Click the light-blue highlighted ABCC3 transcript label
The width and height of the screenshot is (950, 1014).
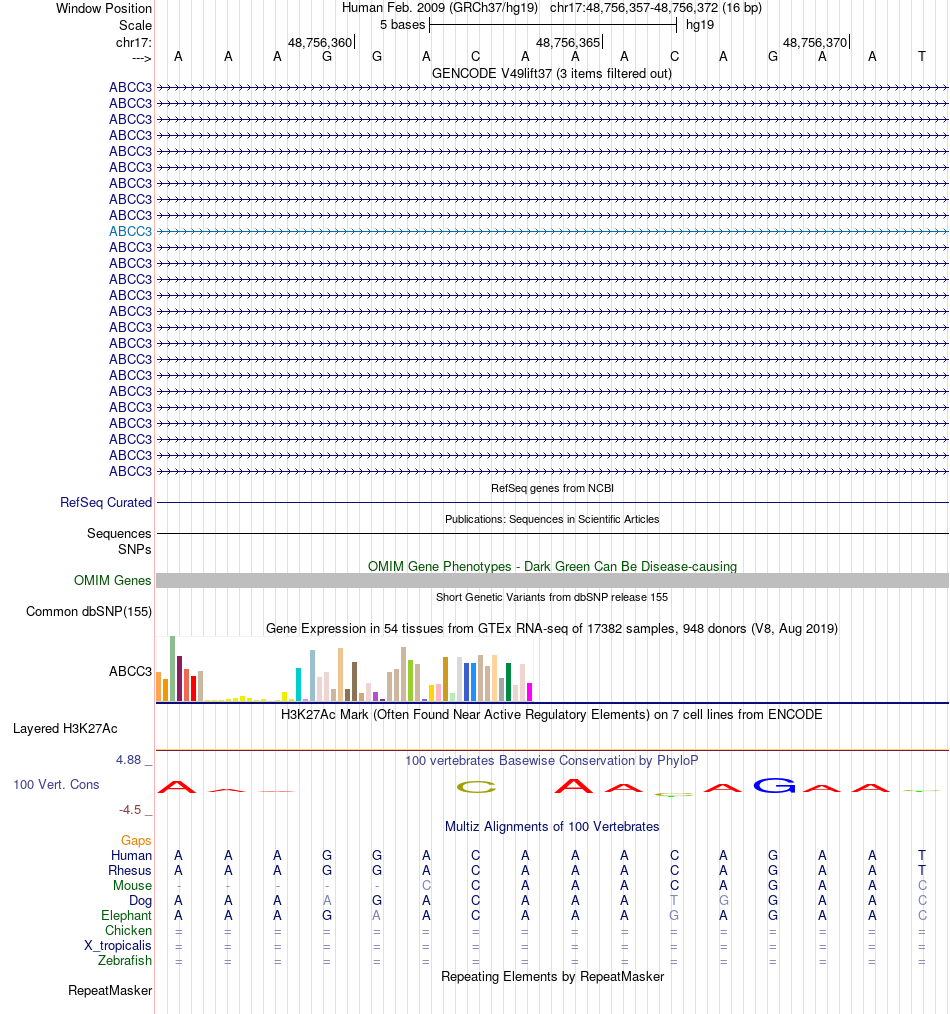[x=130, y=232]
